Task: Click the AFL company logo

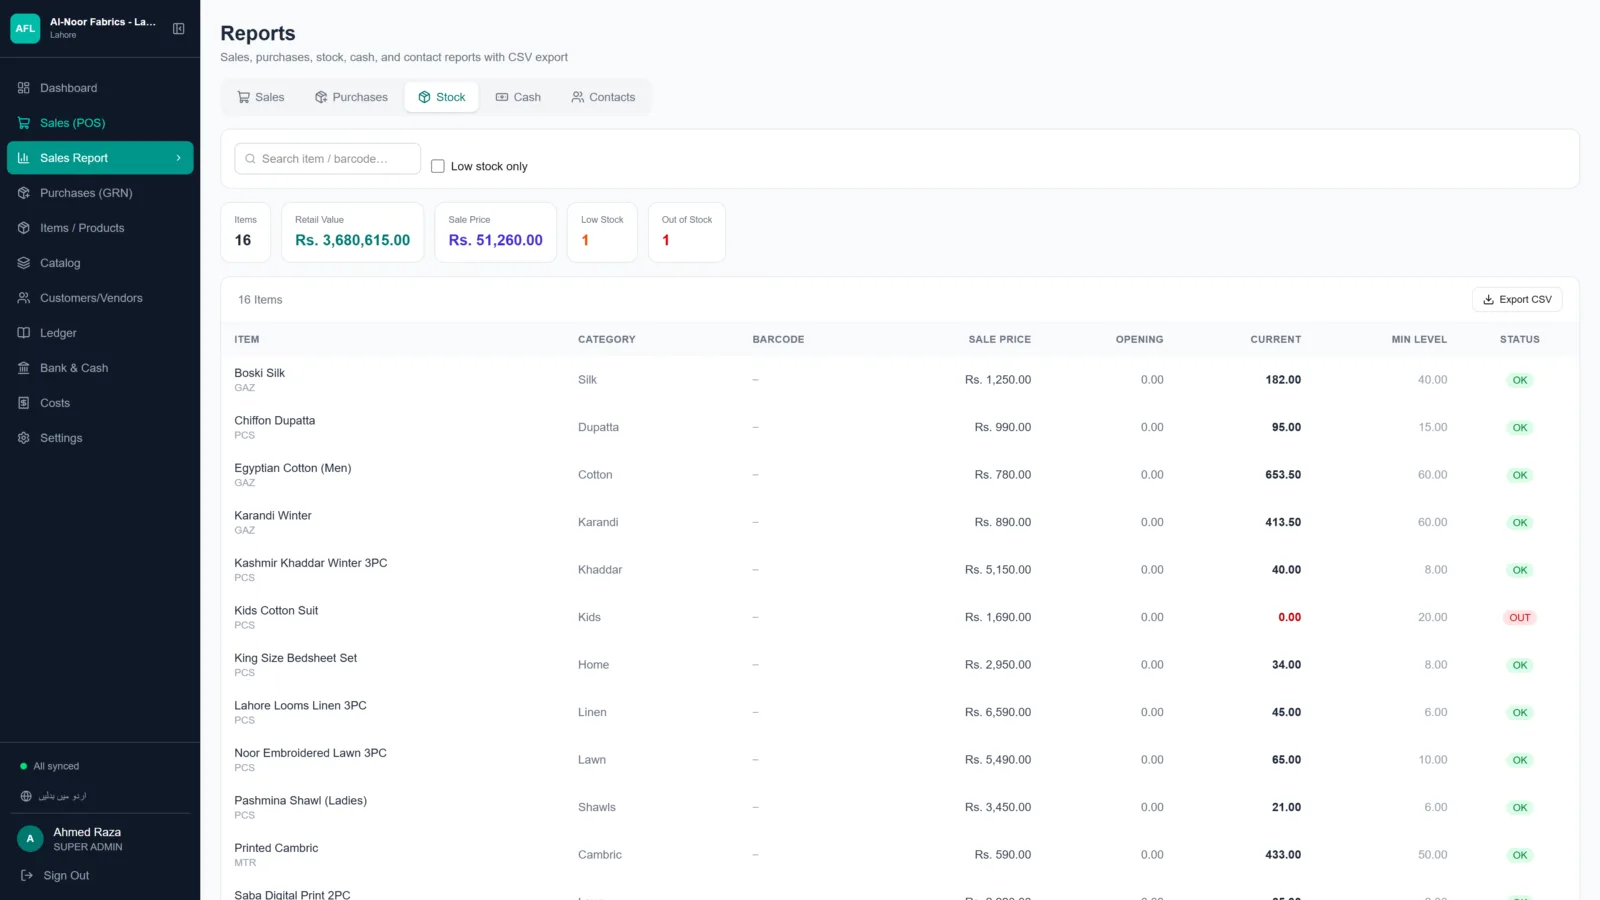Action: click(x=25, y=28)
